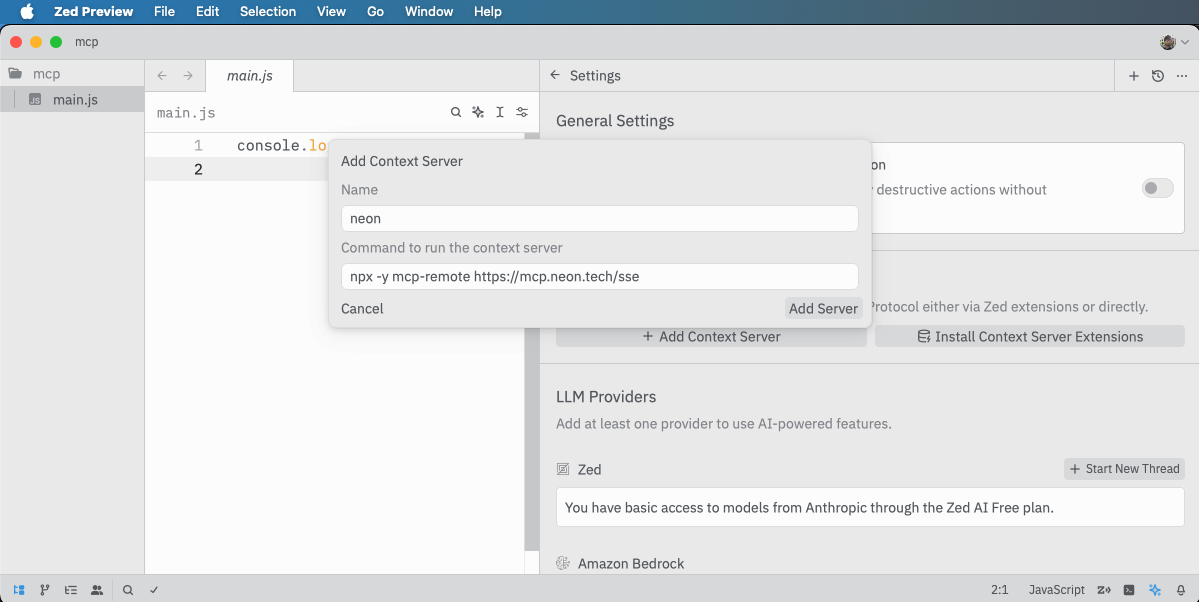Click the context server Name input field
1199x602 pixels.
pos(599,219)
